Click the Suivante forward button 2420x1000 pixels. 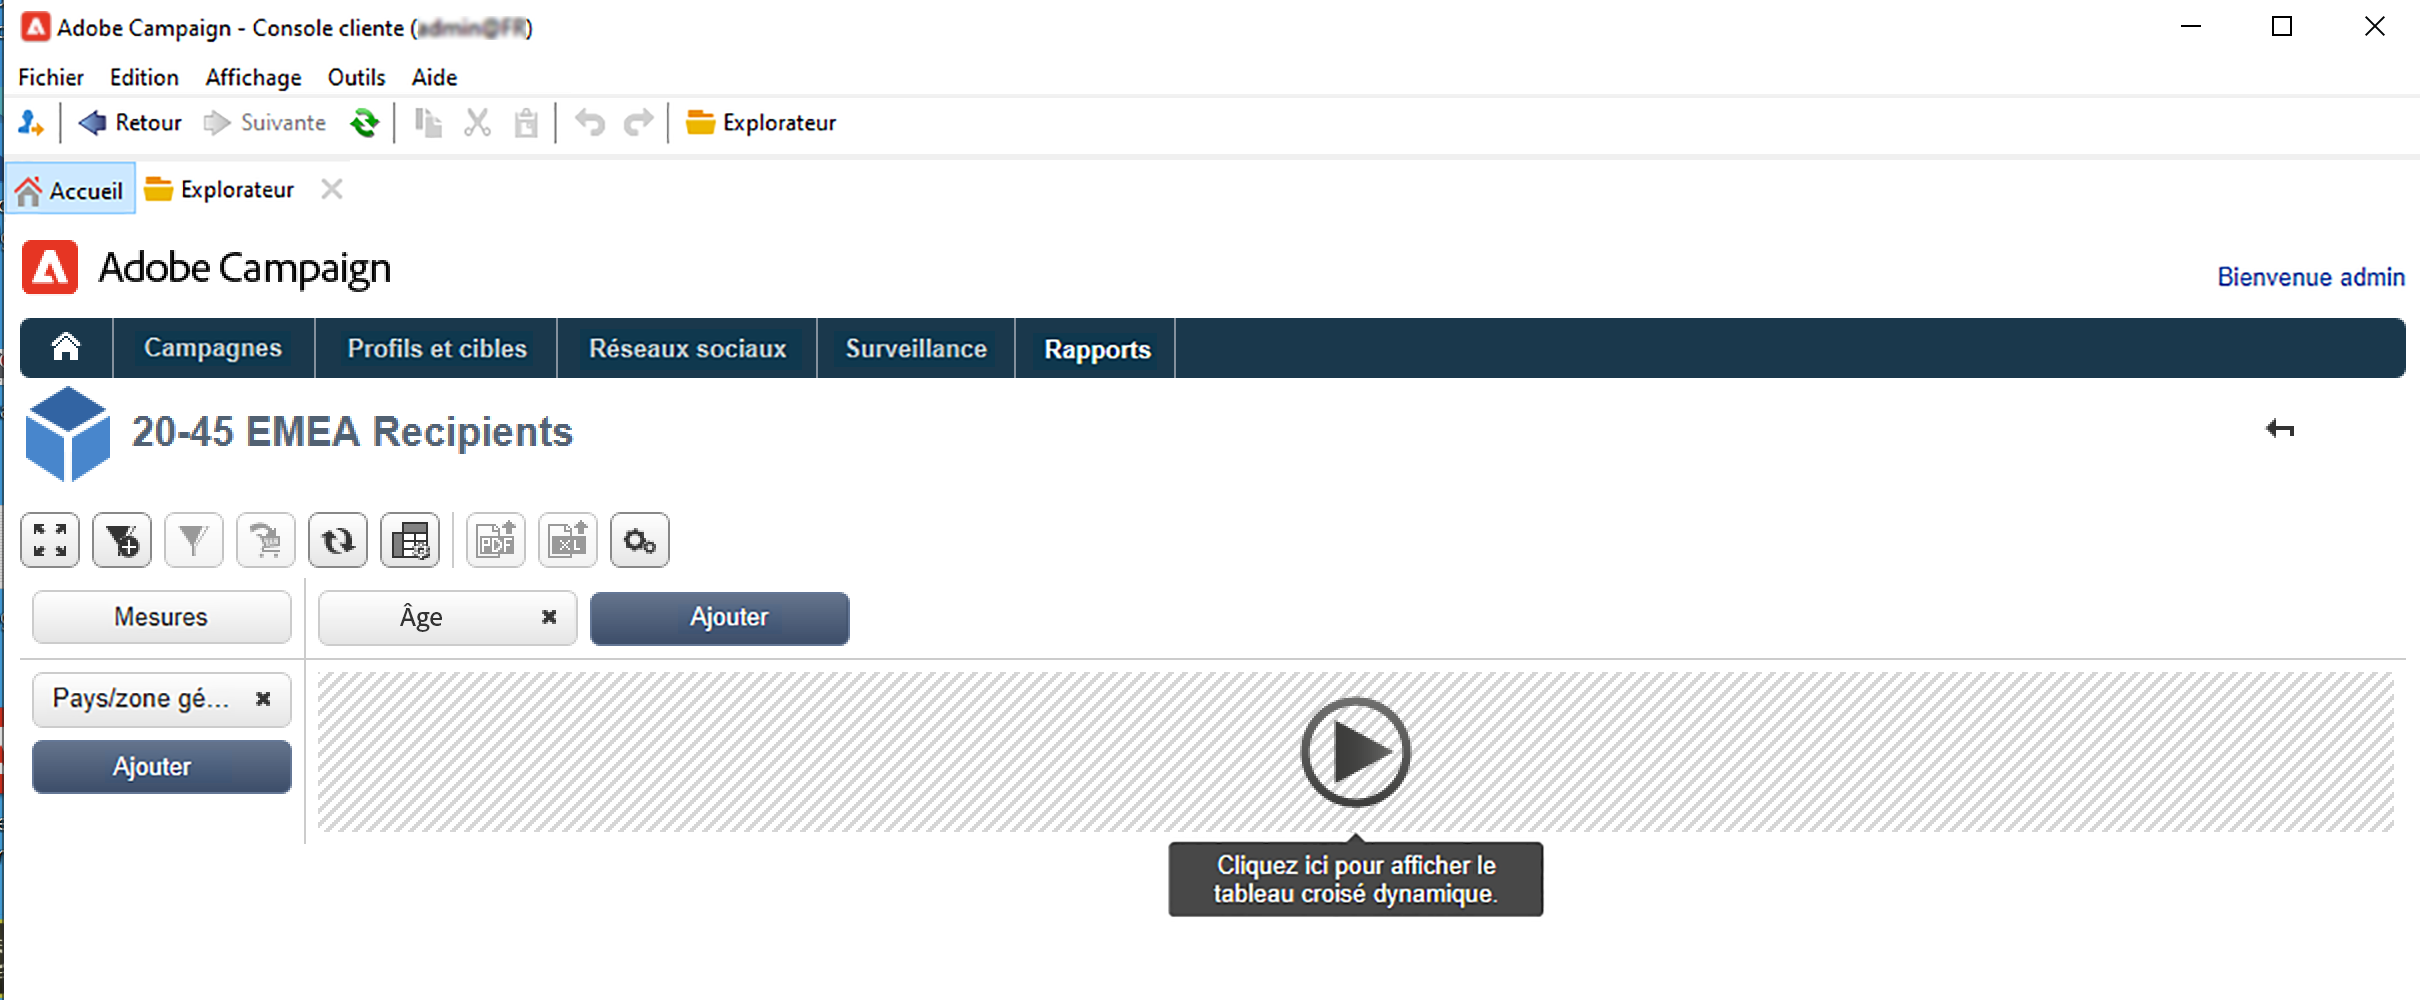click(x=265, y=123)
